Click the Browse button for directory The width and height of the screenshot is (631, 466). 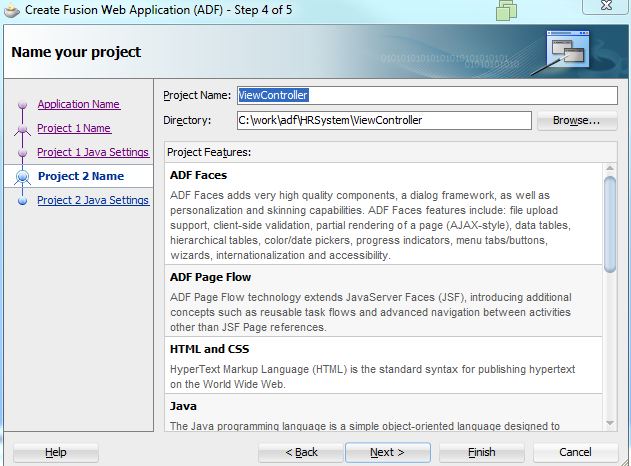(x=577, y=120)
